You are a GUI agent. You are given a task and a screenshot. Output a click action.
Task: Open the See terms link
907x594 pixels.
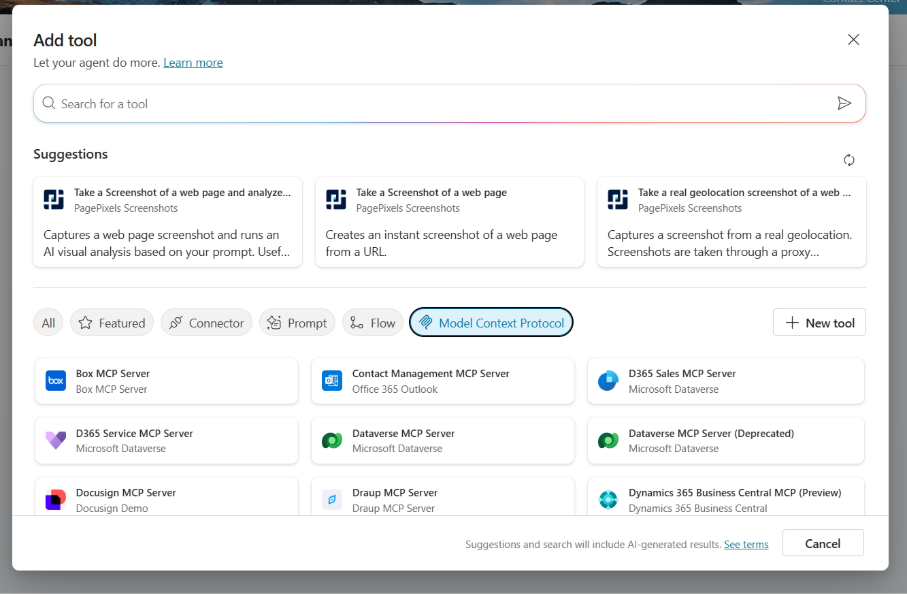coord(746,544)
